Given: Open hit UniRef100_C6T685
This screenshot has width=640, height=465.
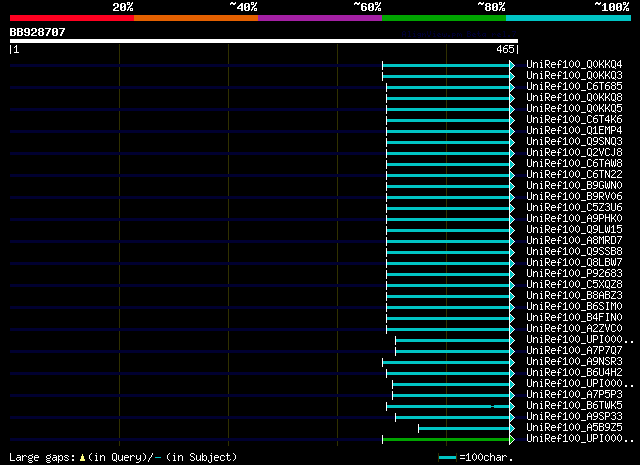Looking at the screenshot, I should point(574,87).
